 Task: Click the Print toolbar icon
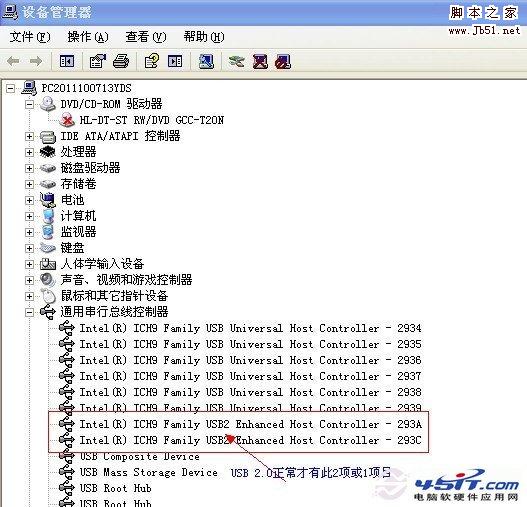click(x=121, y=61)
